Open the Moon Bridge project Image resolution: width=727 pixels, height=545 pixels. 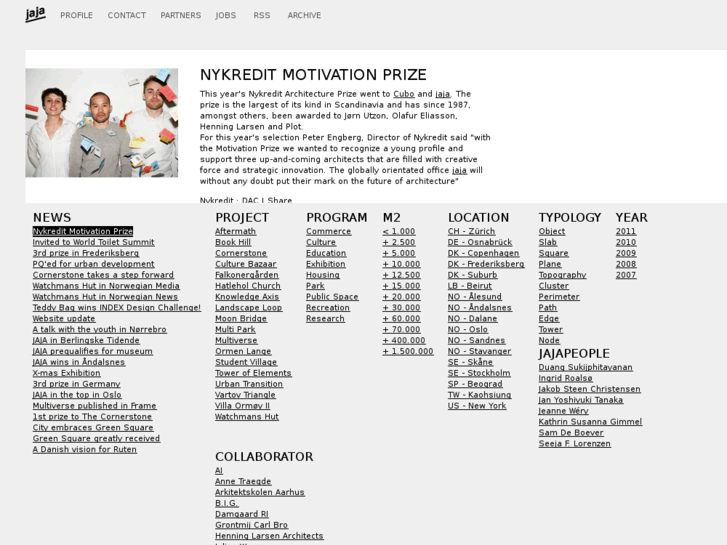click(241, 319)
